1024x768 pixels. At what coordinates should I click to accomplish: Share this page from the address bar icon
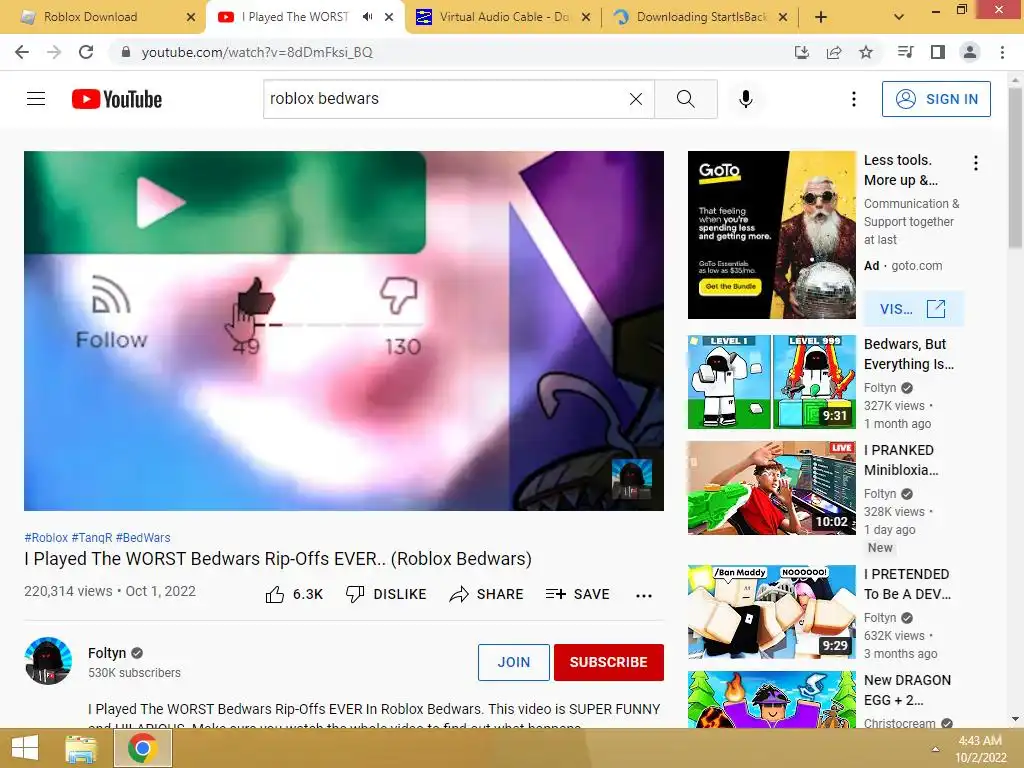coord(834,52)
